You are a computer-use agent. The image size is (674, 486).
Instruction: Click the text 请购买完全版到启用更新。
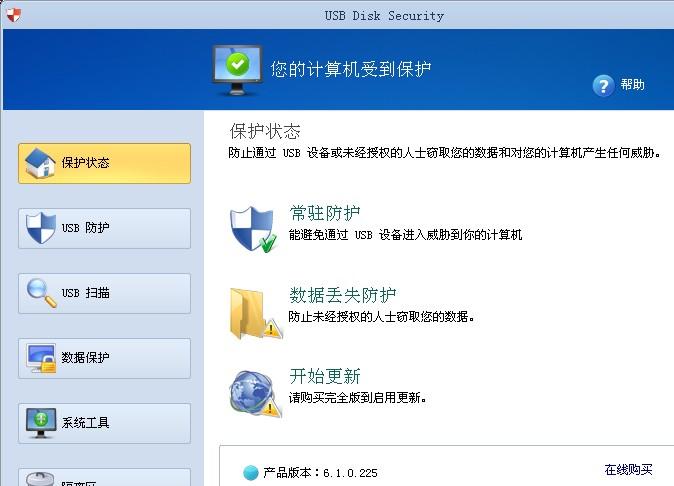pyautogui.click(x=358, y=397)
